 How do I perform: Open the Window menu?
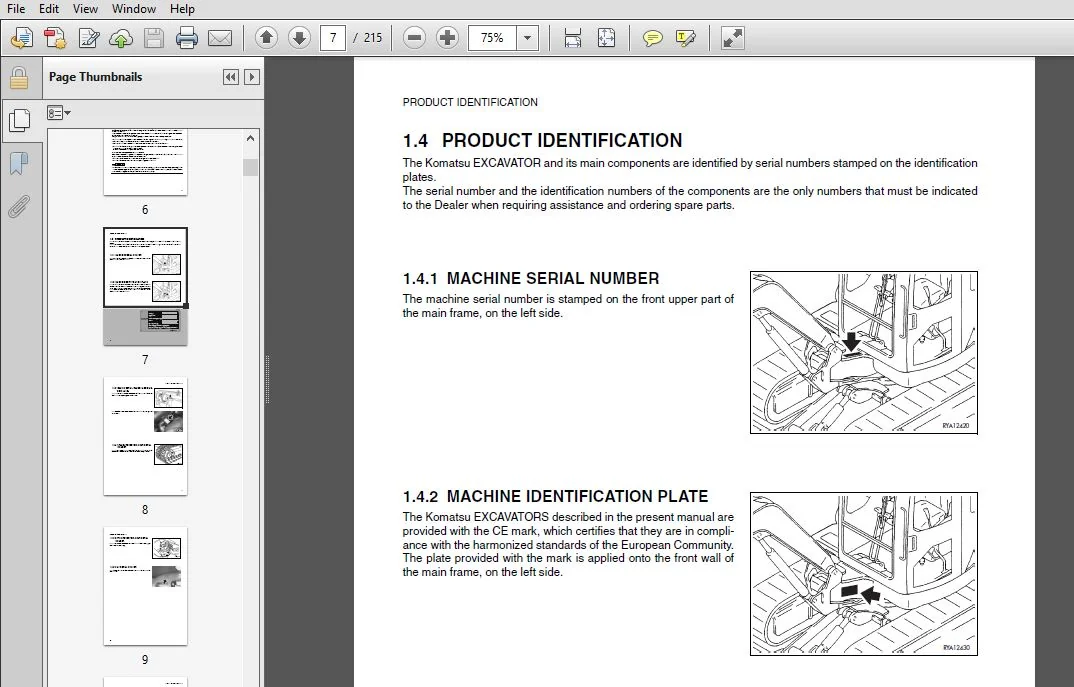pyautogui.click(x=134, y=9)
